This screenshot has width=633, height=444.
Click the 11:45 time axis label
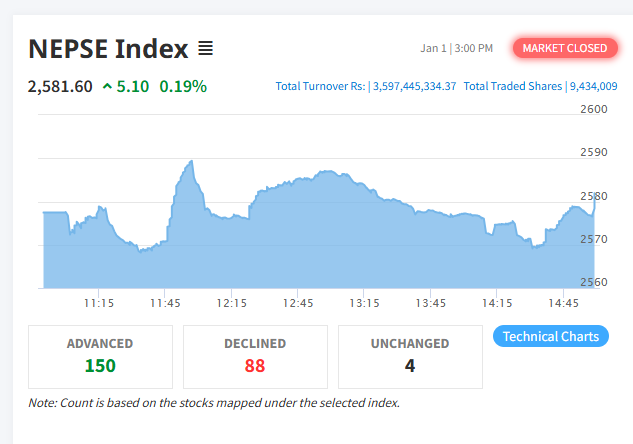(165, 303)
